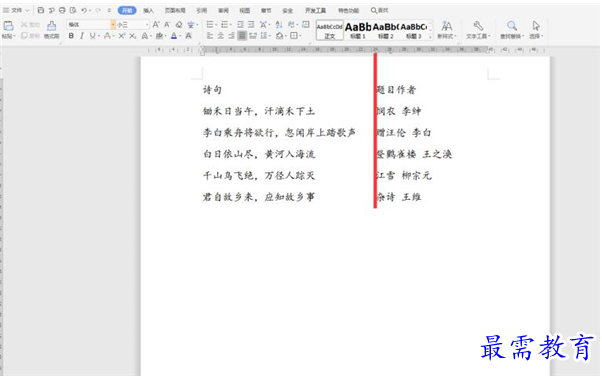Click the distributed alignment icon
Screen dimensions: 602x379
tap(253, 36)
